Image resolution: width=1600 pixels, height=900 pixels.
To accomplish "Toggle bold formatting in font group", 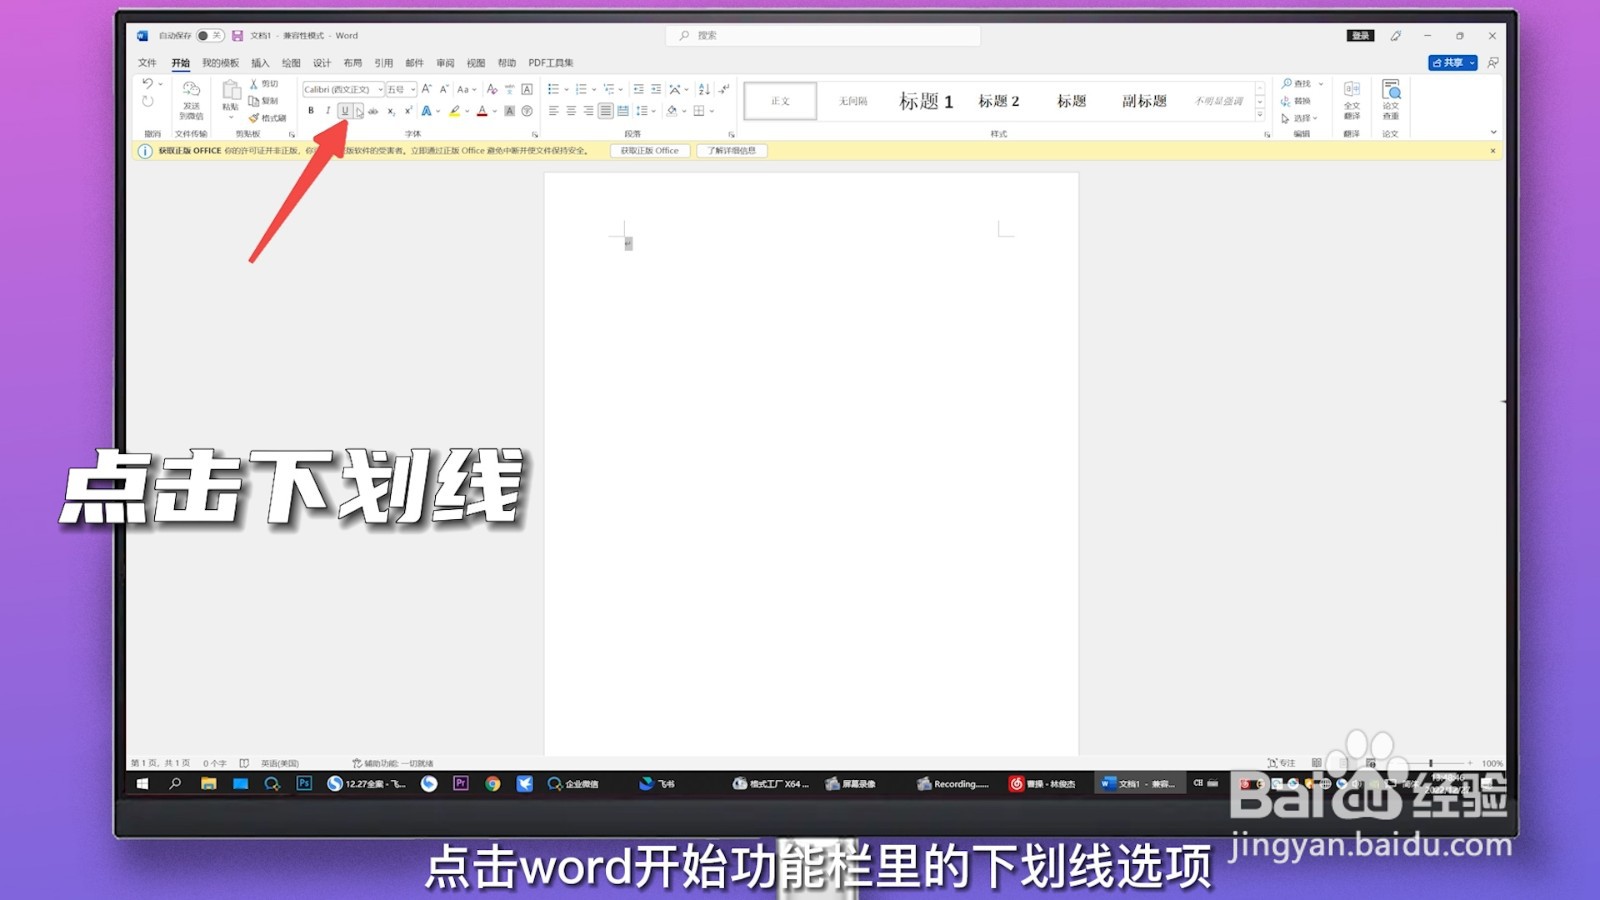I will point(311,111).
